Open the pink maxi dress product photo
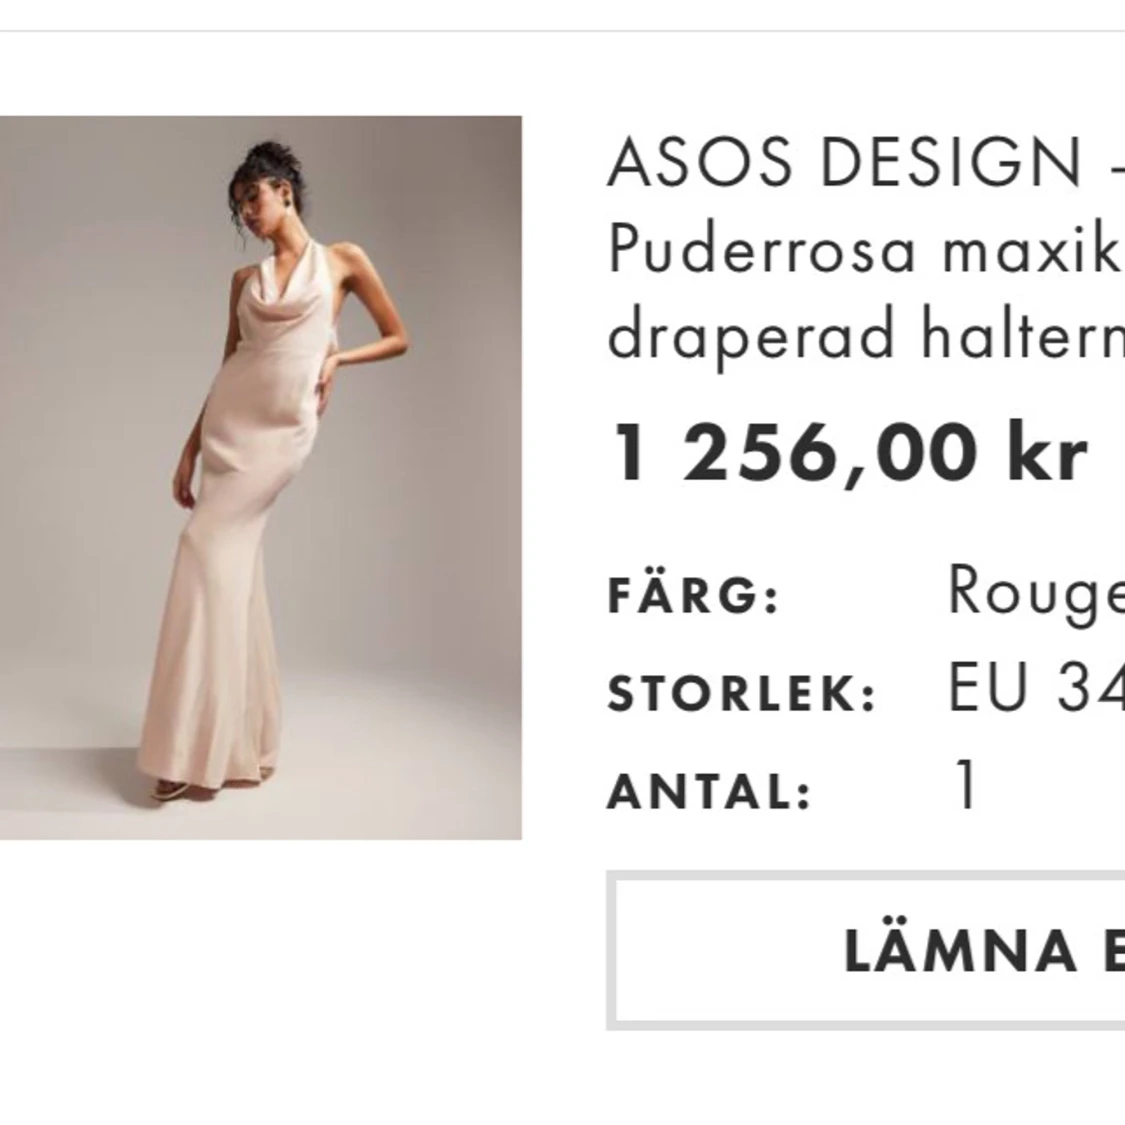The height and width of the screenshot is (1125, 1125). pos(260,477)
